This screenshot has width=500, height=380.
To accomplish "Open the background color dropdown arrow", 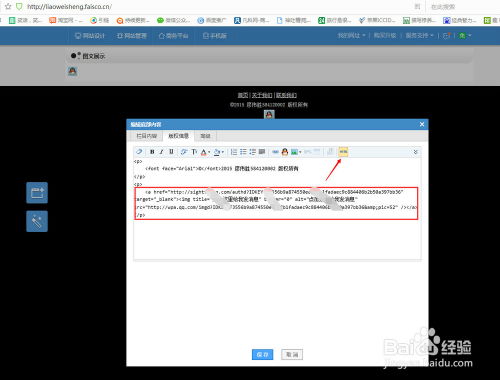I will tap(222, 152).
